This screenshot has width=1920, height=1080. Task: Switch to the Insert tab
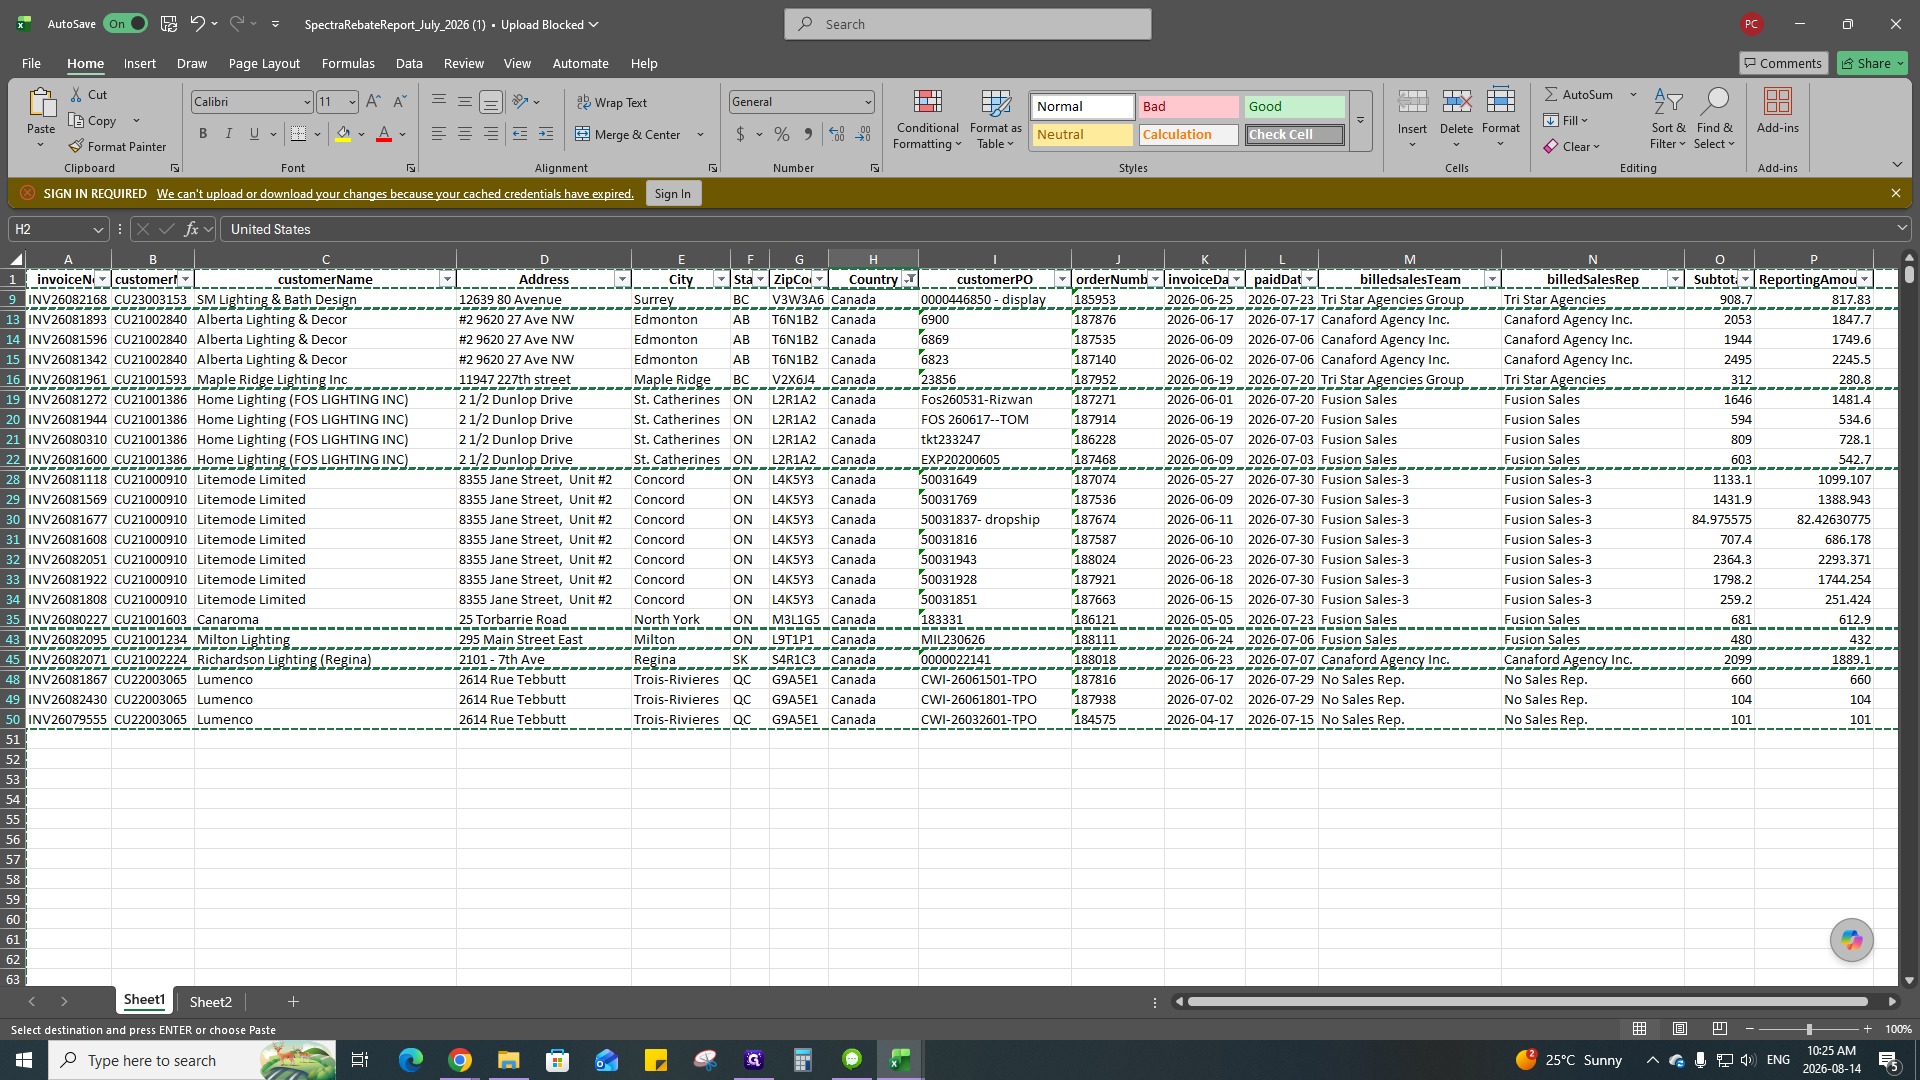pos(140,63)
